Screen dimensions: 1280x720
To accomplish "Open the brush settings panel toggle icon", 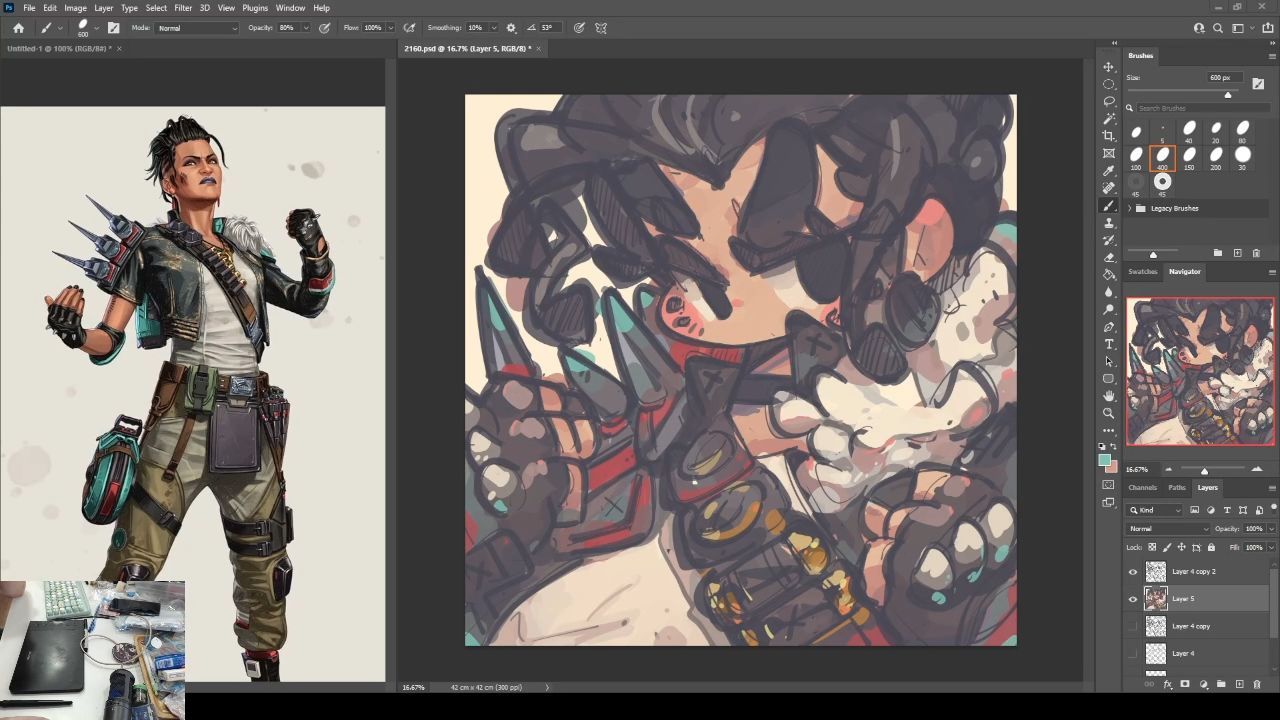I will click(x=113, y=28).
